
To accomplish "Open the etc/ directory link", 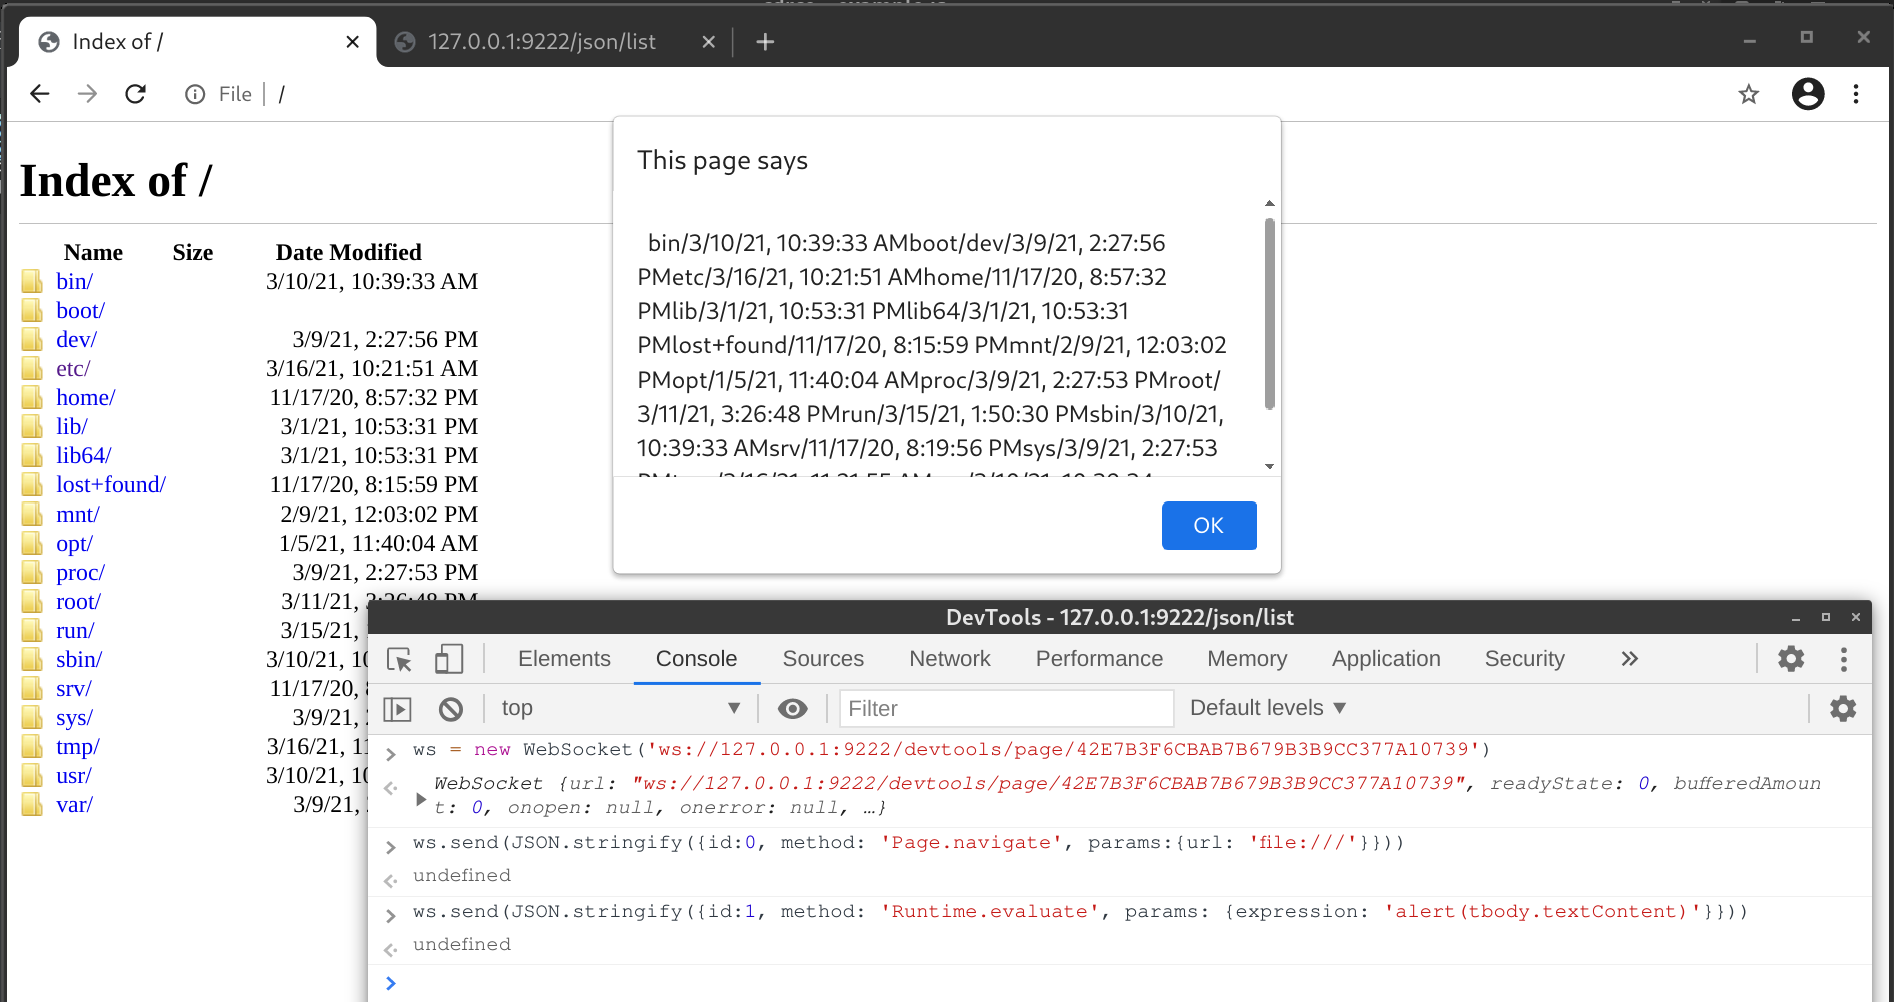I will [73, 369].
